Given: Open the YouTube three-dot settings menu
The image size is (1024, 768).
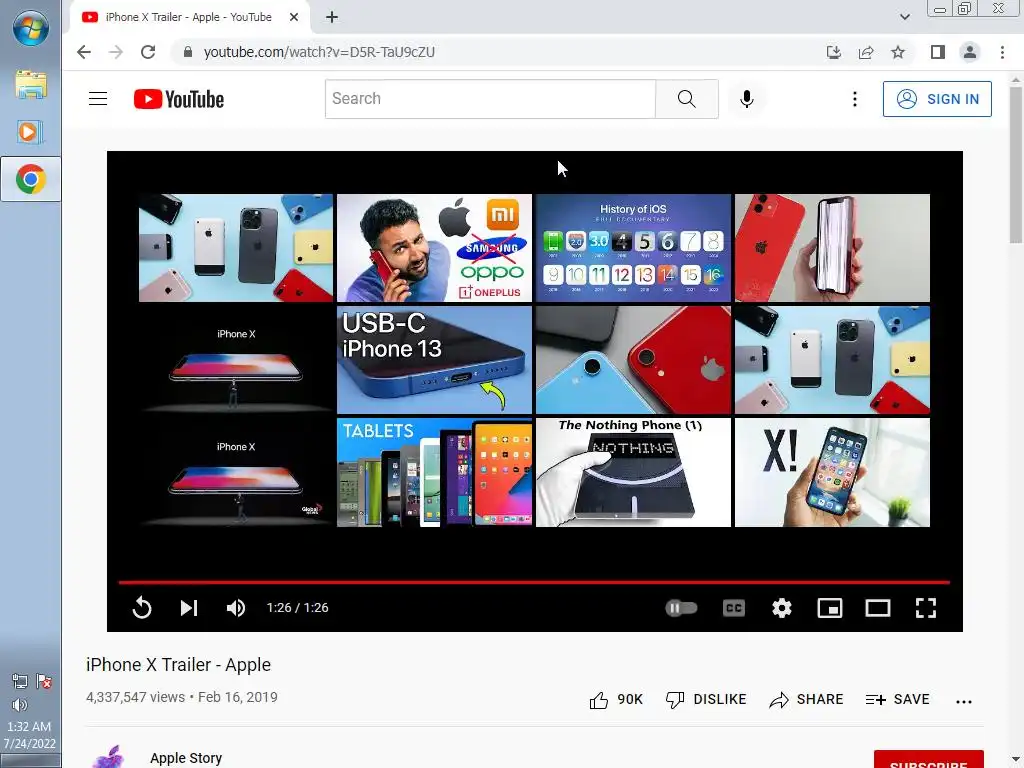Looking at the screenshot, I should [x=854, y=99].
